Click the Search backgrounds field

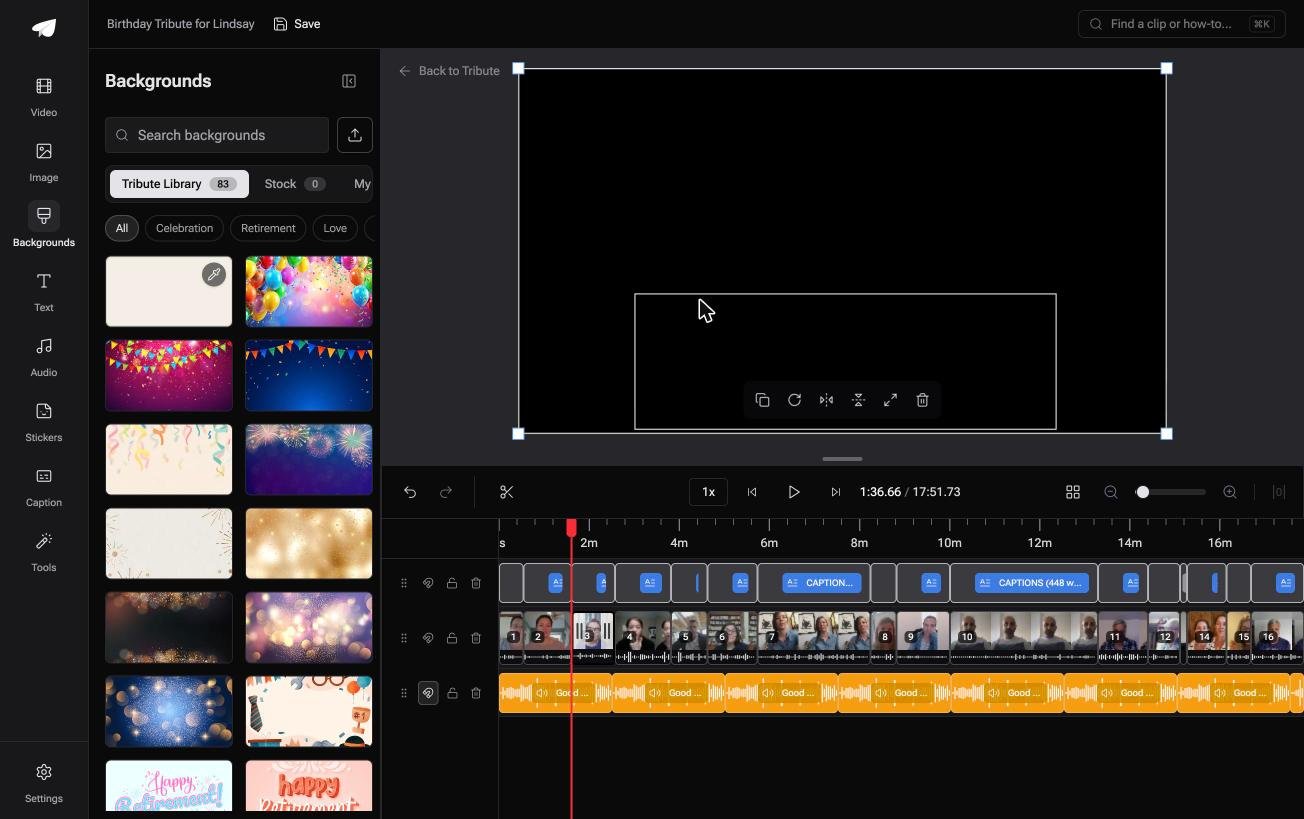(217, 135)
